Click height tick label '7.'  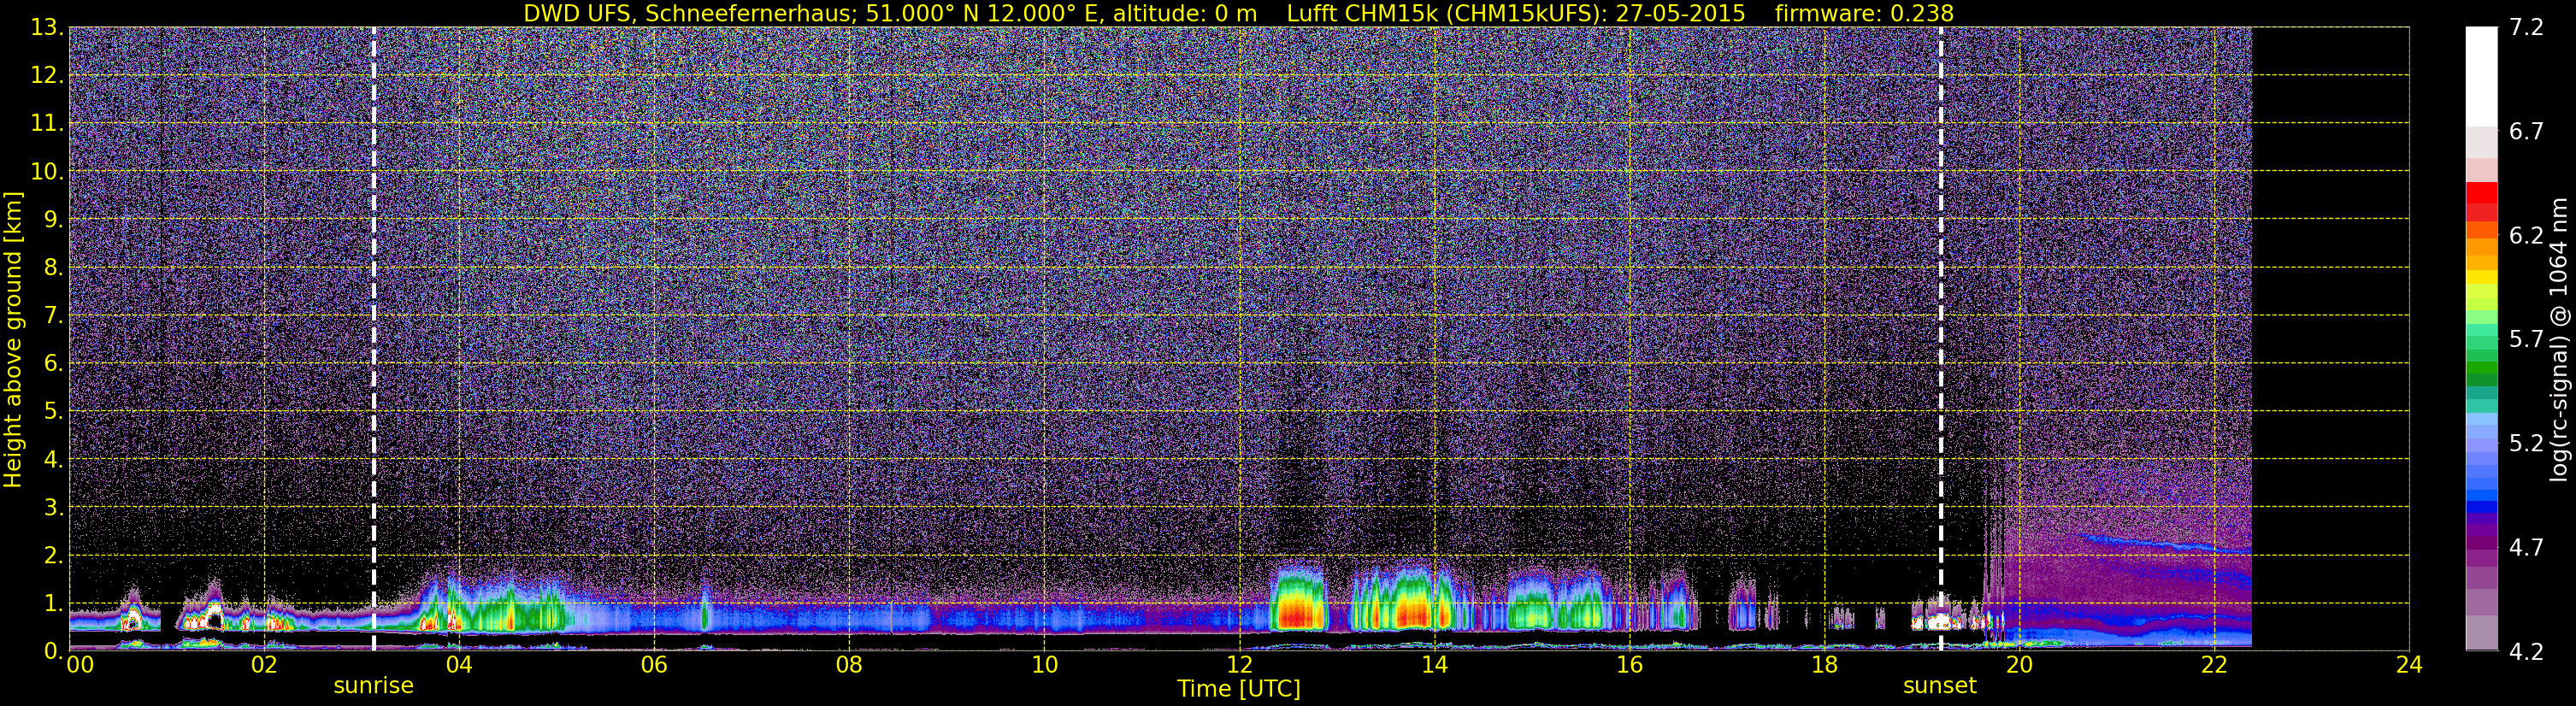pyautogui.click(x=52, y=315)
